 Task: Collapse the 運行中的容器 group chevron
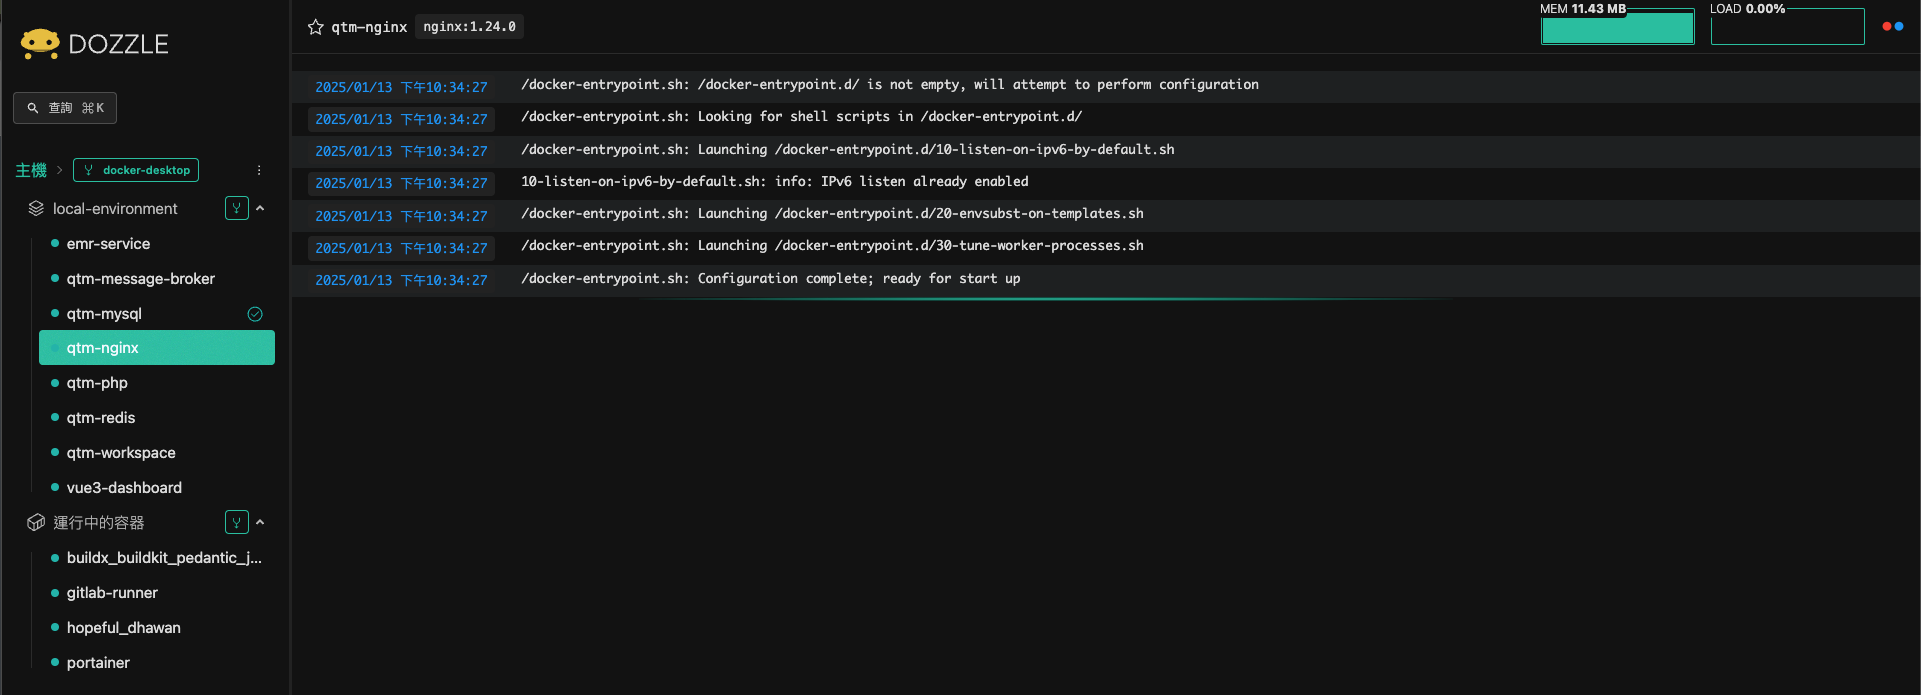(260, 522)
